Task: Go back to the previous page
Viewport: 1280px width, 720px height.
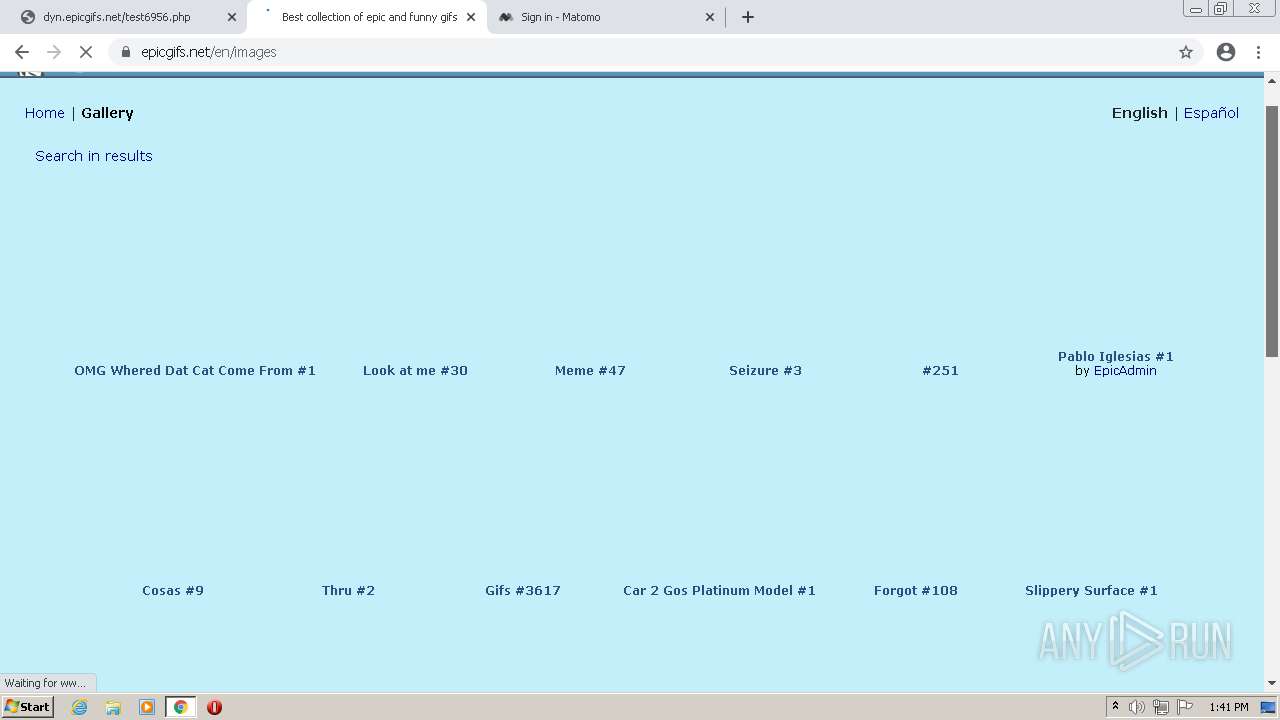Action: [22, 52]
